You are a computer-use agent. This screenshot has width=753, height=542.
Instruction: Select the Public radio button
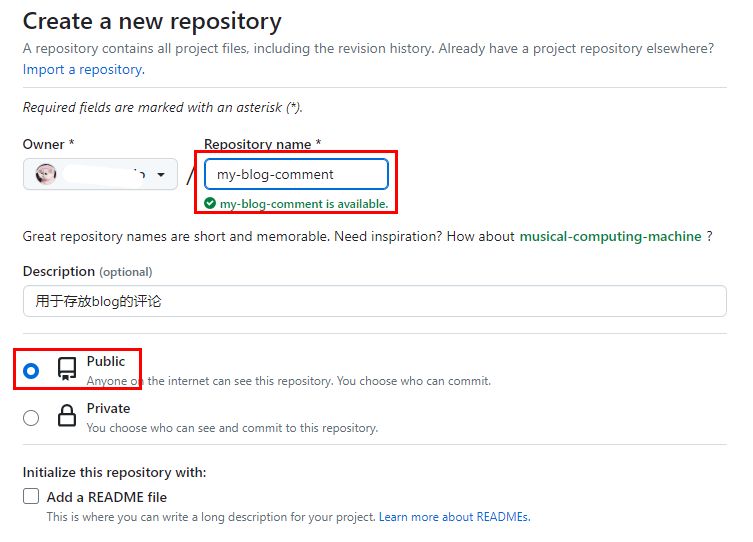click(x=31, y=371)
